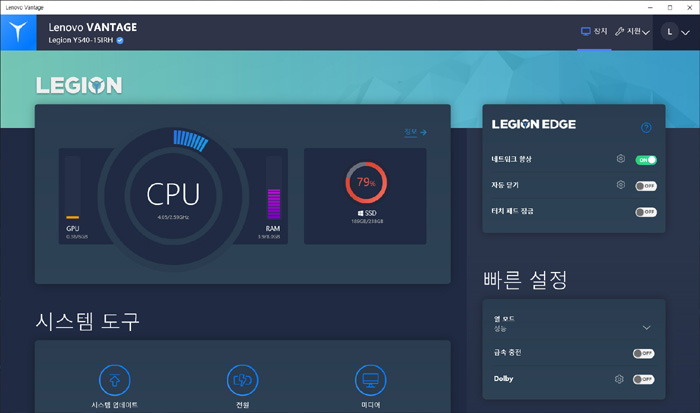Open the 시스템 업데이트 icon
Image resolution: width=700 pixels, height=413 pixels.
pyautogui.click(x=114, y=380)
